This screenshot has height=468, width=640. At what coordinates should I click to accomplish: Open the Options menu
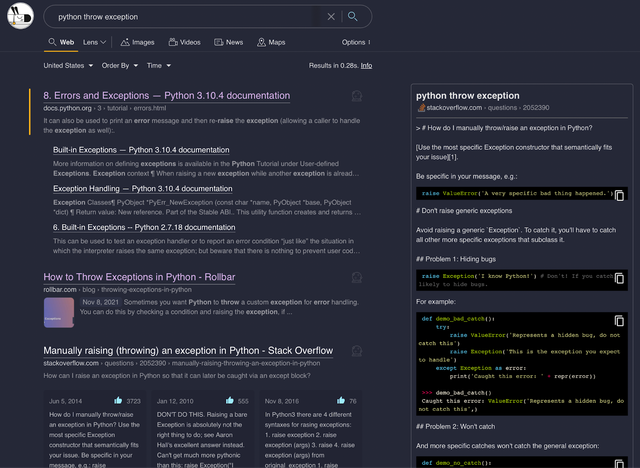point(356,42)
